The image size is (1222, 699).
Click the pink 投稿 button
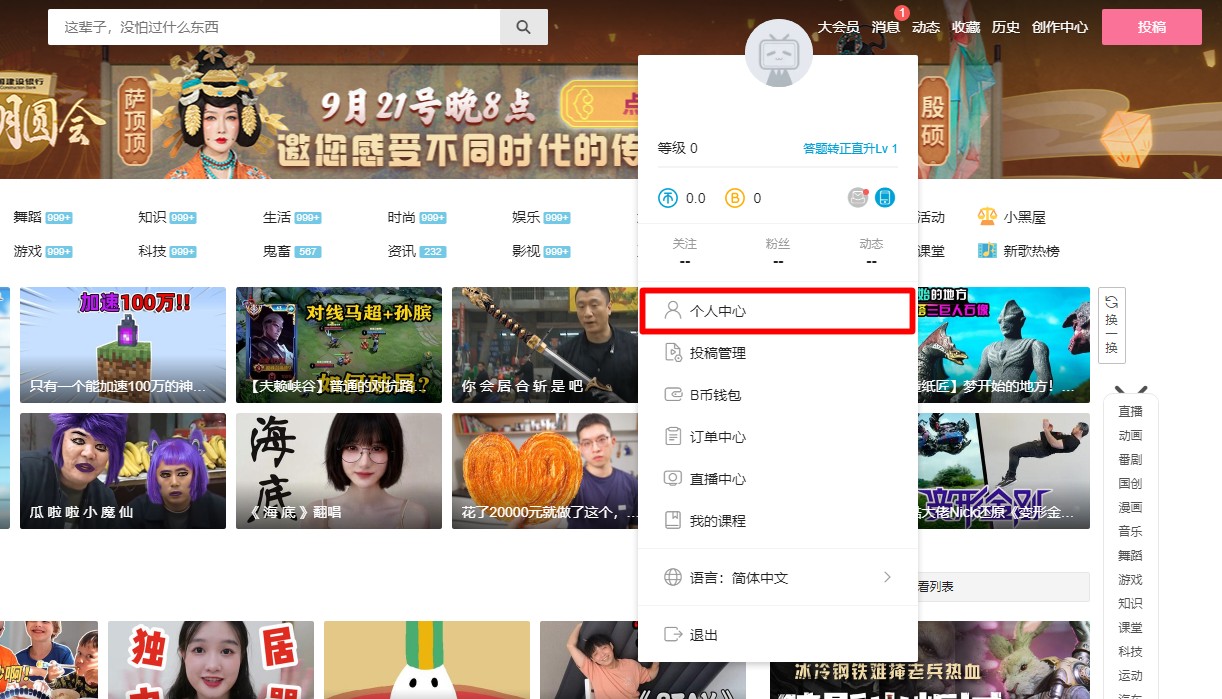pos(1151,27)
